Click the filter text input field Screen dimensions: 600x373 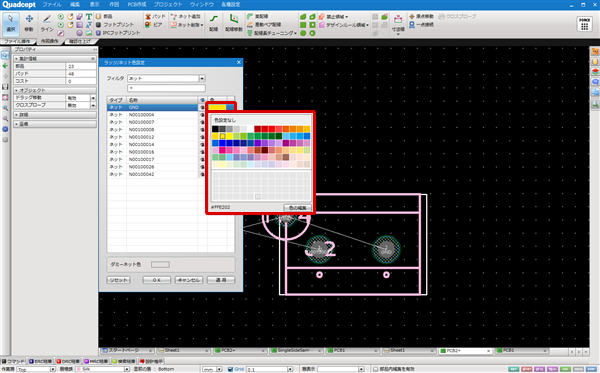tap(166, 88)
